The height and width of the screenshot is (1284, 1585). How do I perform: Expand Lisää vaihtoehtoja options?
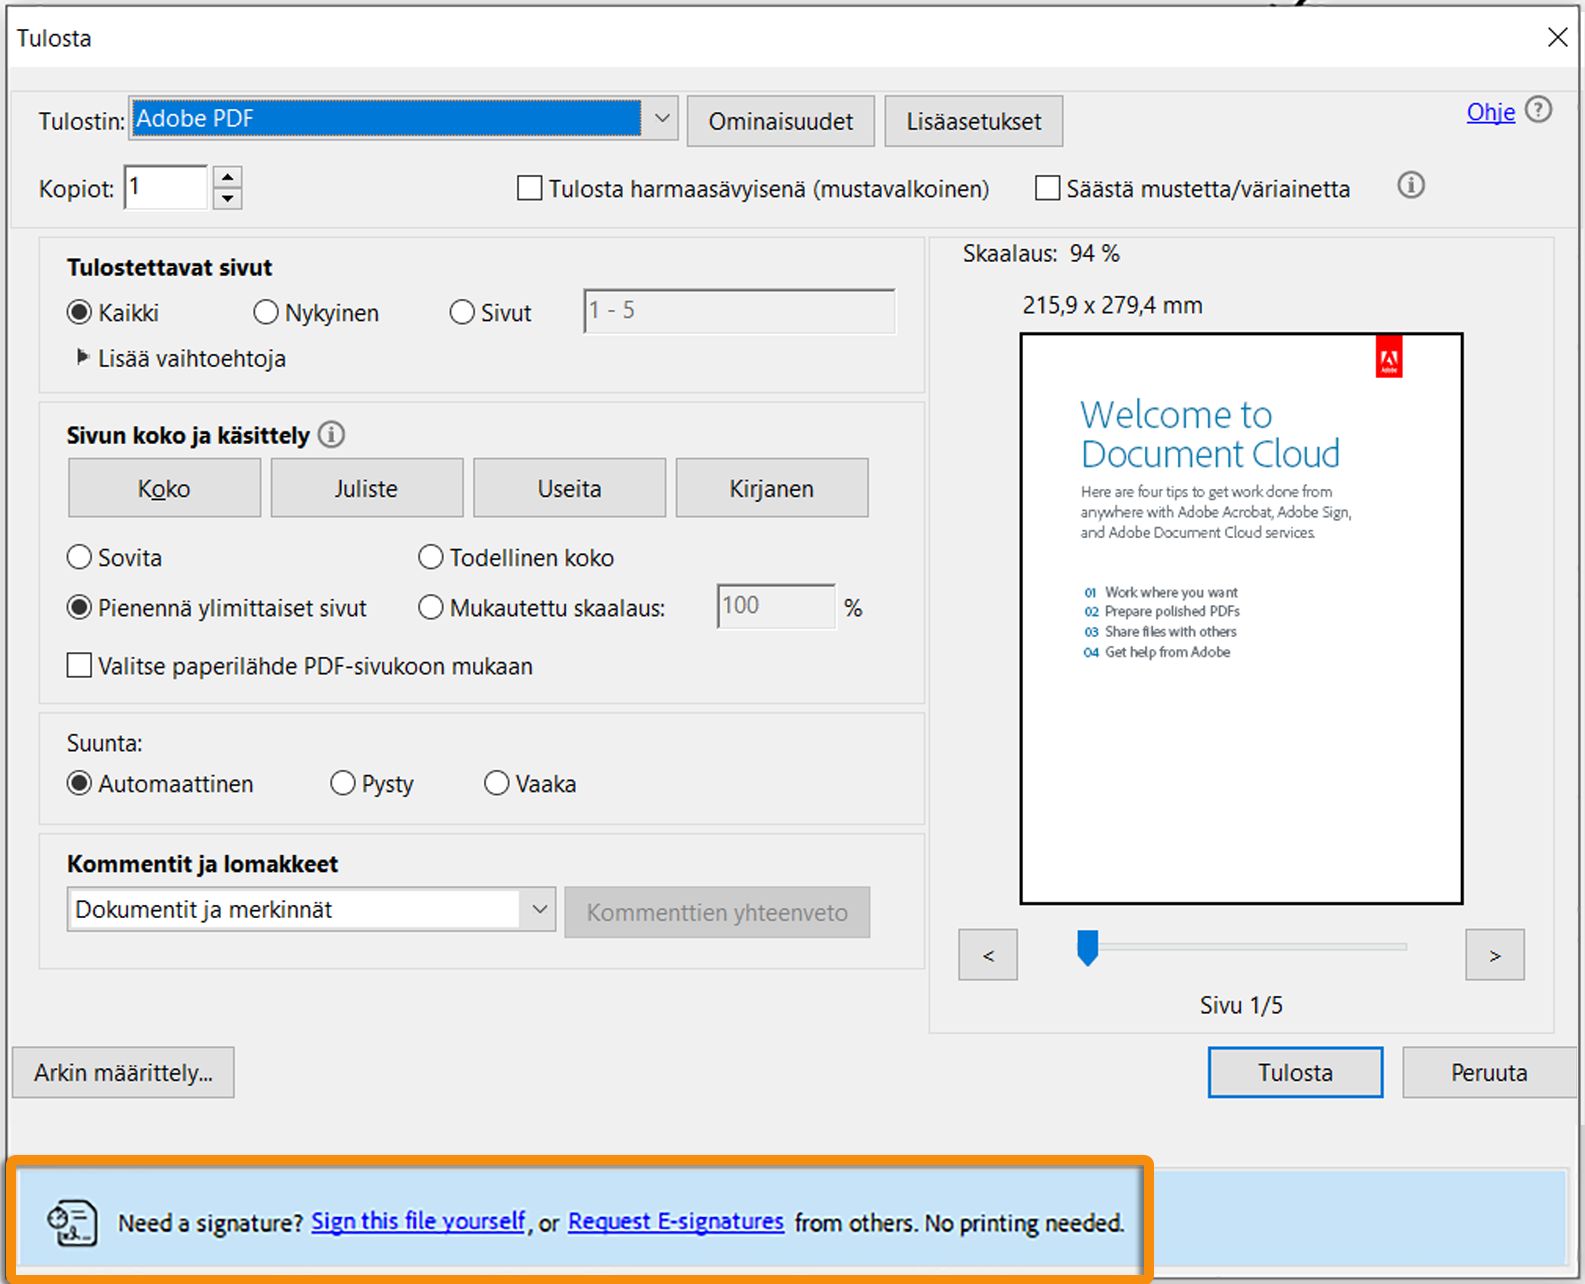tap(83, 357)
